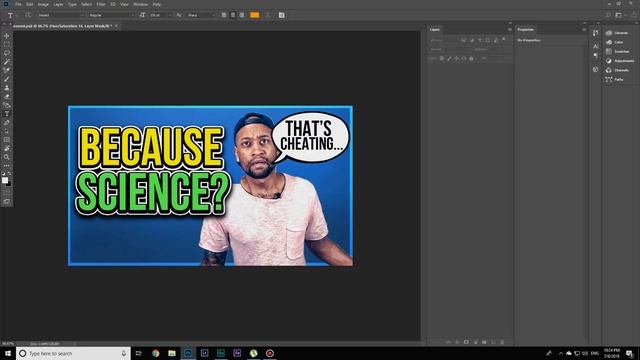Select the Eraser tool
This screenshot has height=360, width=640.
[x=7, y=96]
